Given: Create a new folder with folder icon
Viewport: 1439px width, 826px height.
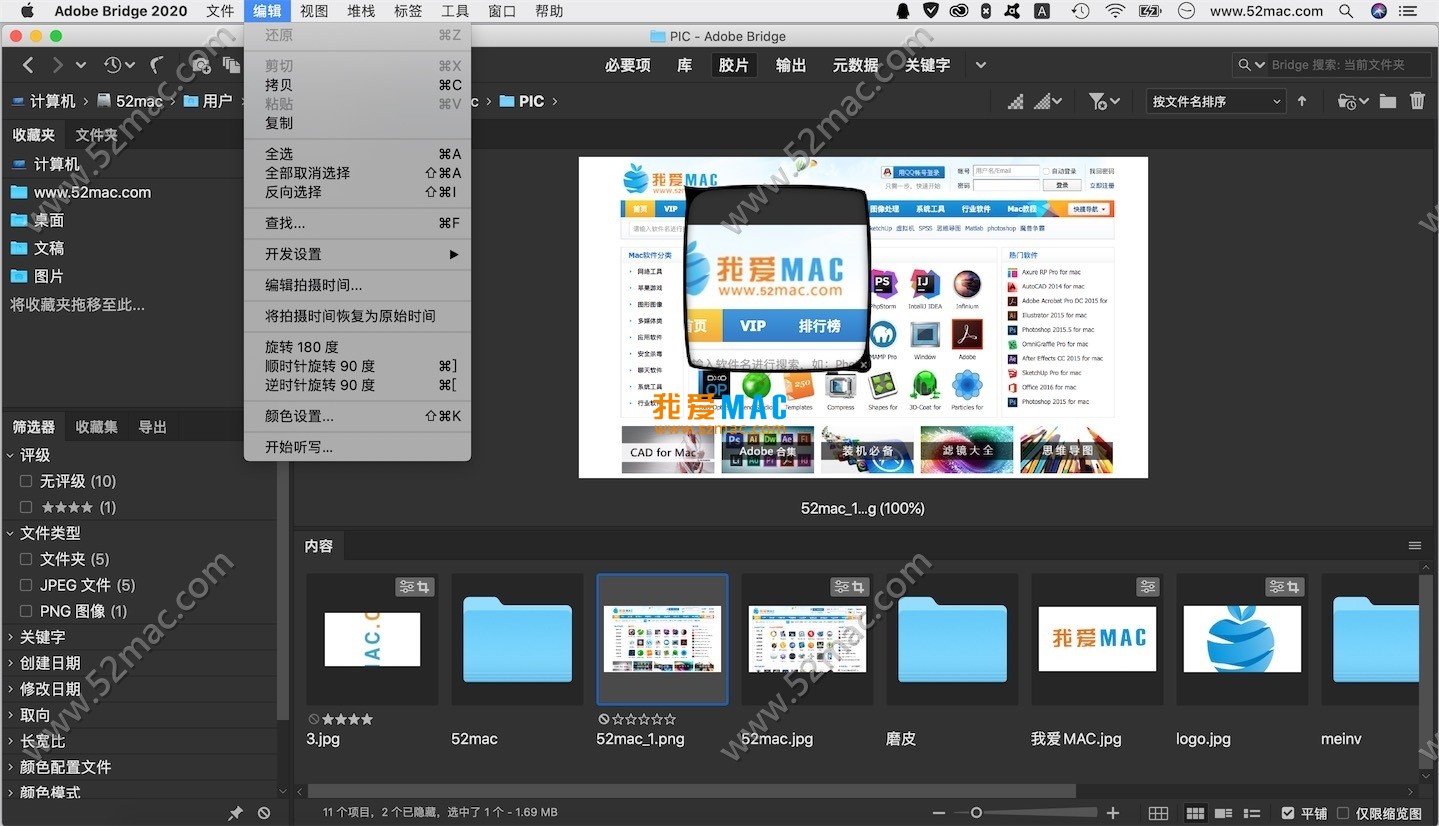Looking at the screenshot, I should (x=1388, y=101).
